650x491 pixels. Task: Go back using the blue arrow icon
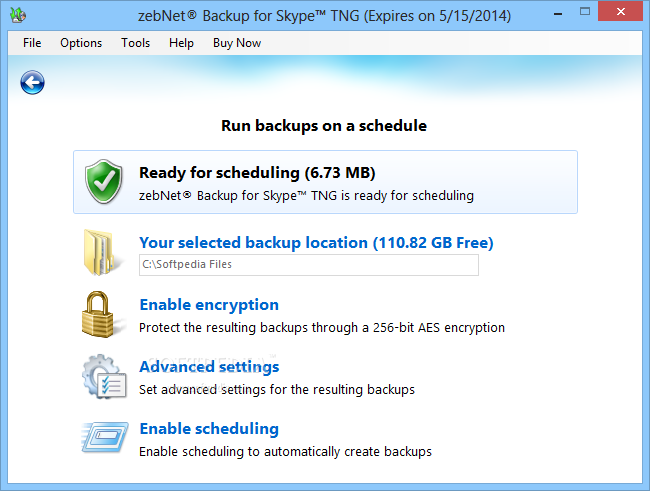point(32,83)
